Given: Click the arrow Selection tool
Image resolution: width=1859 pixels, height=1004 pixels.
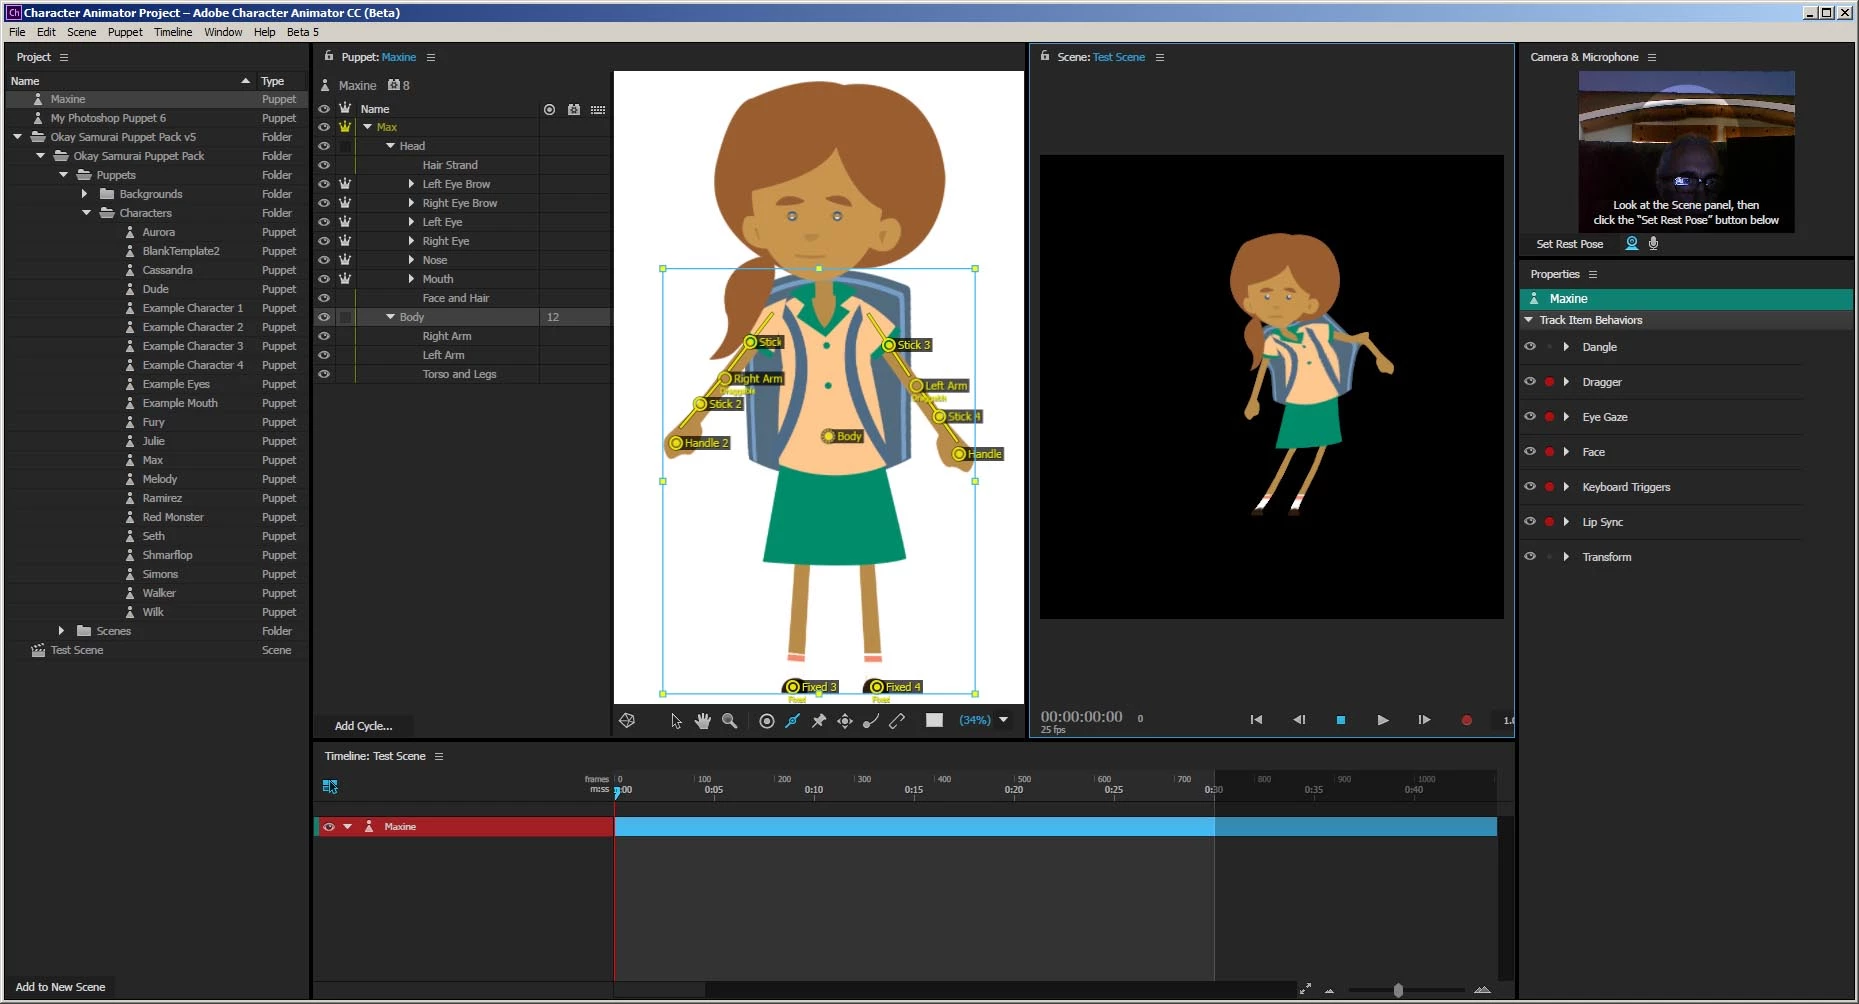Looking at the screenshot, I should [x=676, y=721].
